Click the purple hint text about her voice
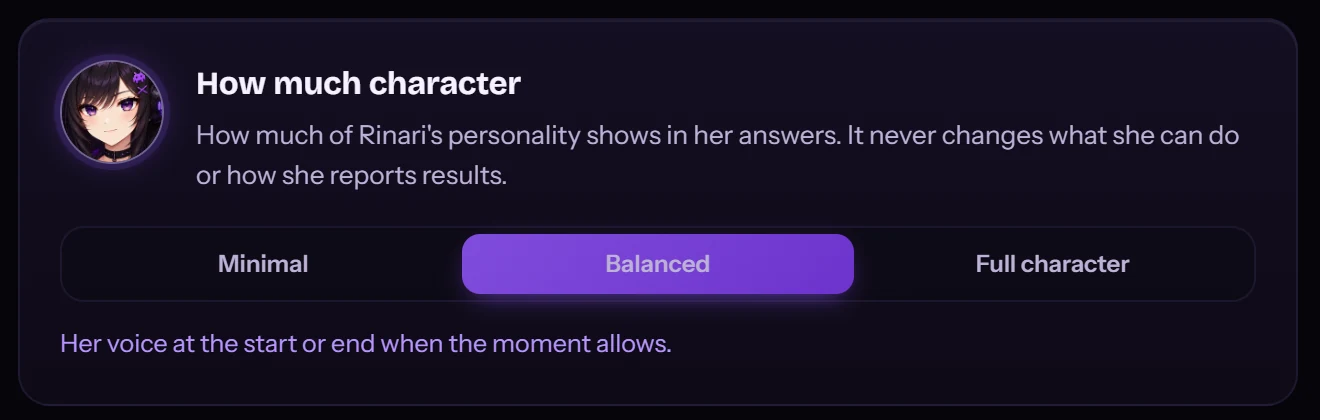 [x=365, y=344]
